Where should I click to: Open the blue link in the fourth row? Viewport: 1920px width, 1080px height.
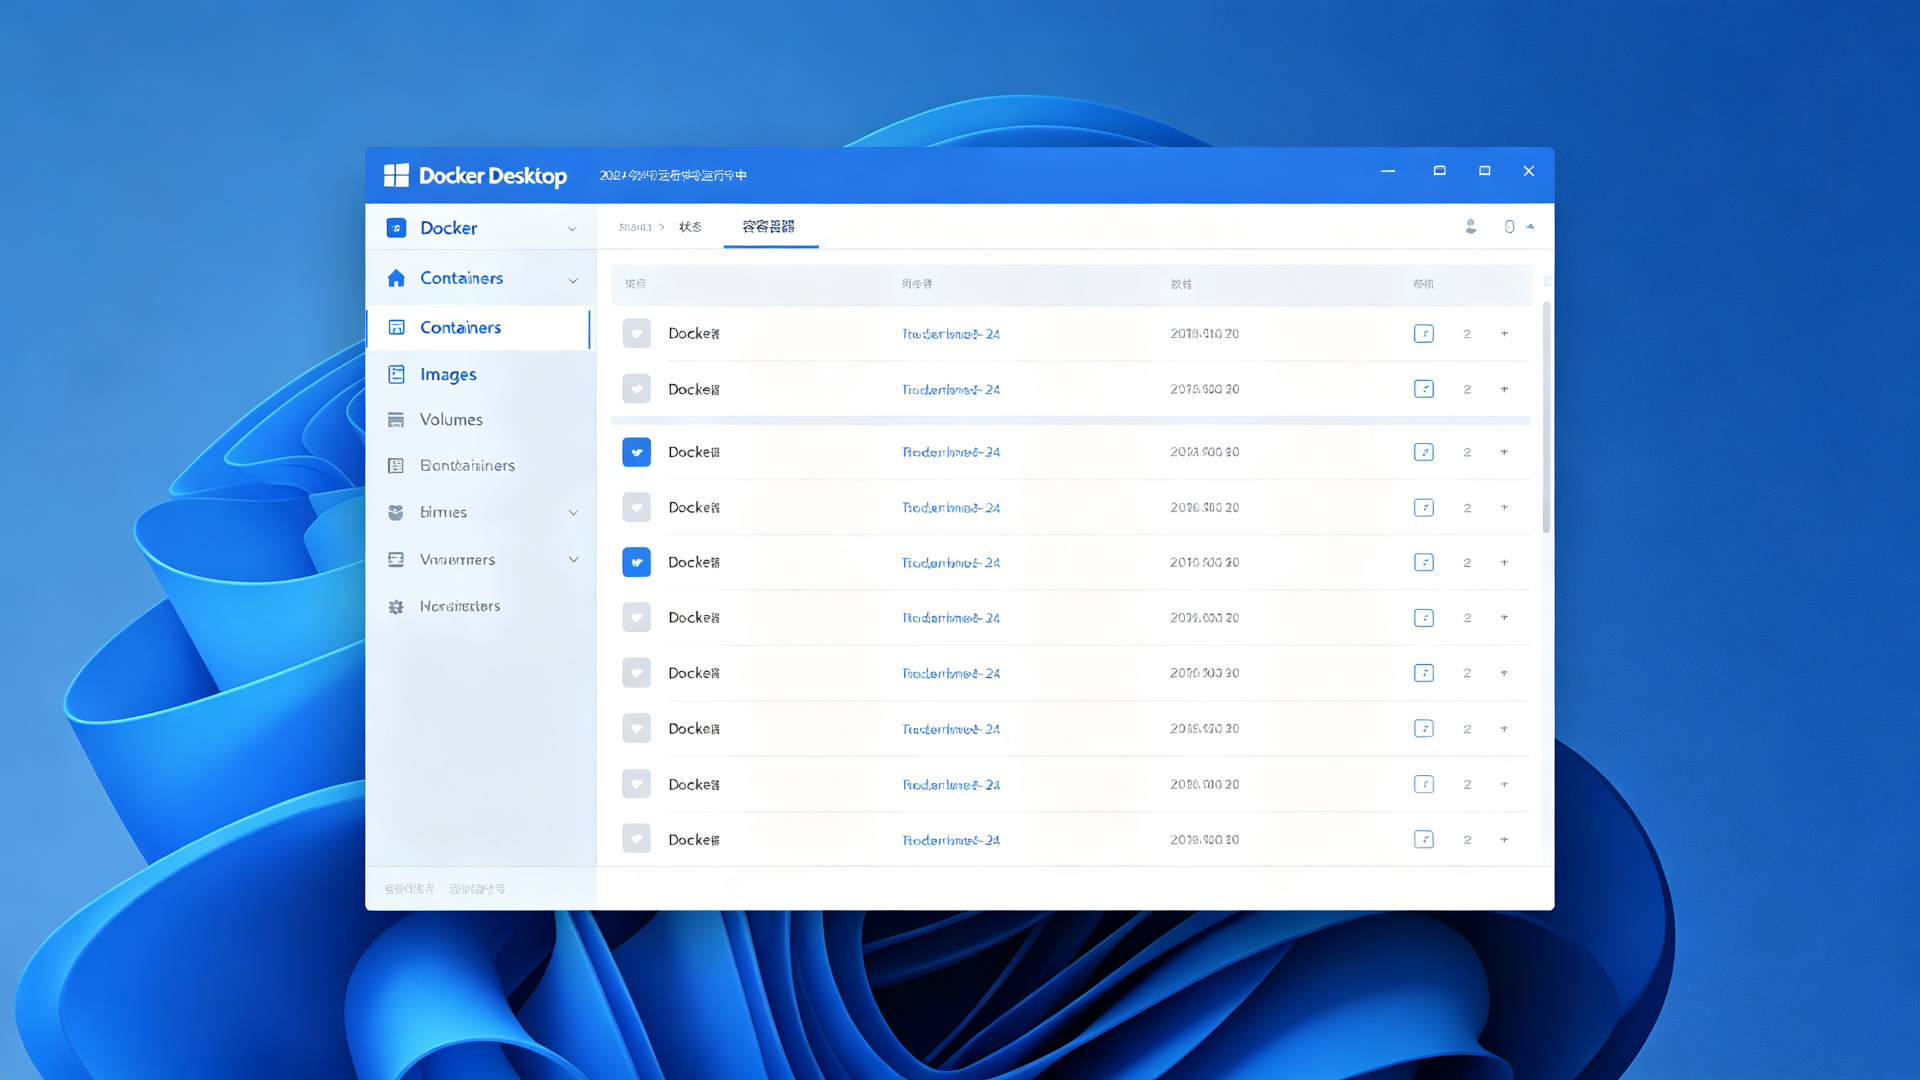tap(951, 508)
